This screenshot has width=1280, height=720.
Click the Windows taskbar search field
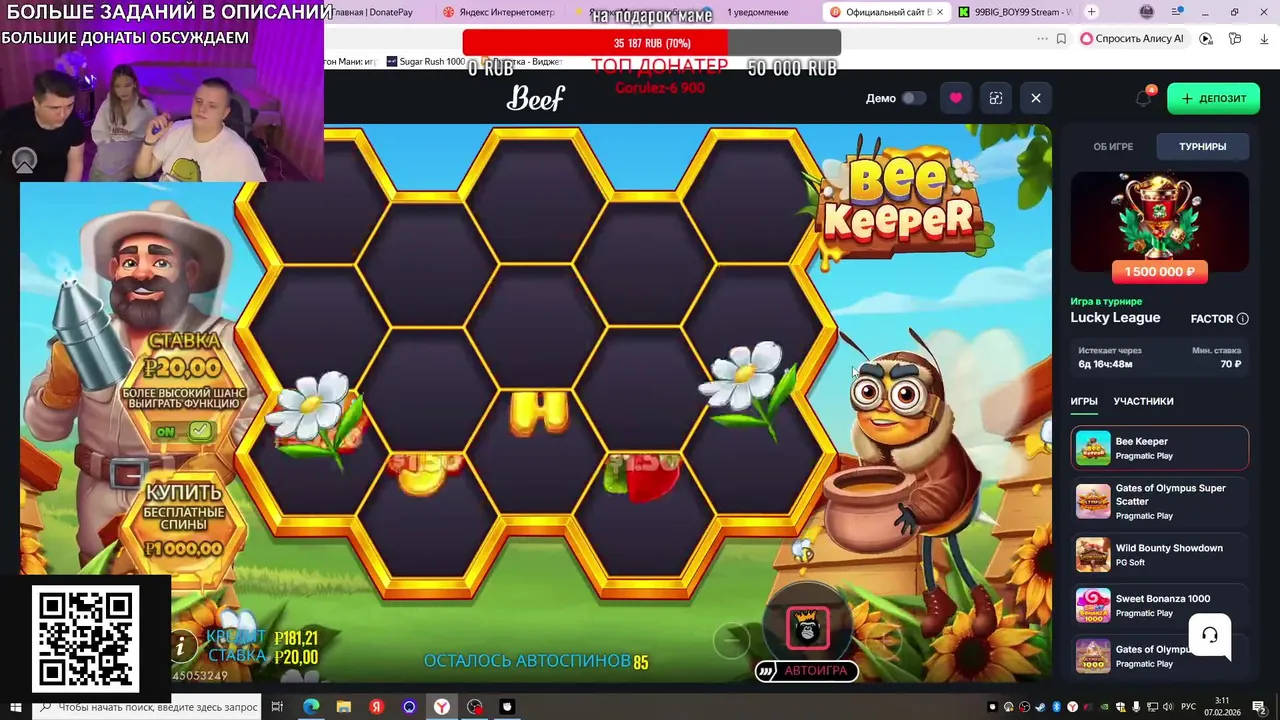pyautogui.click(x=146, y=707)
